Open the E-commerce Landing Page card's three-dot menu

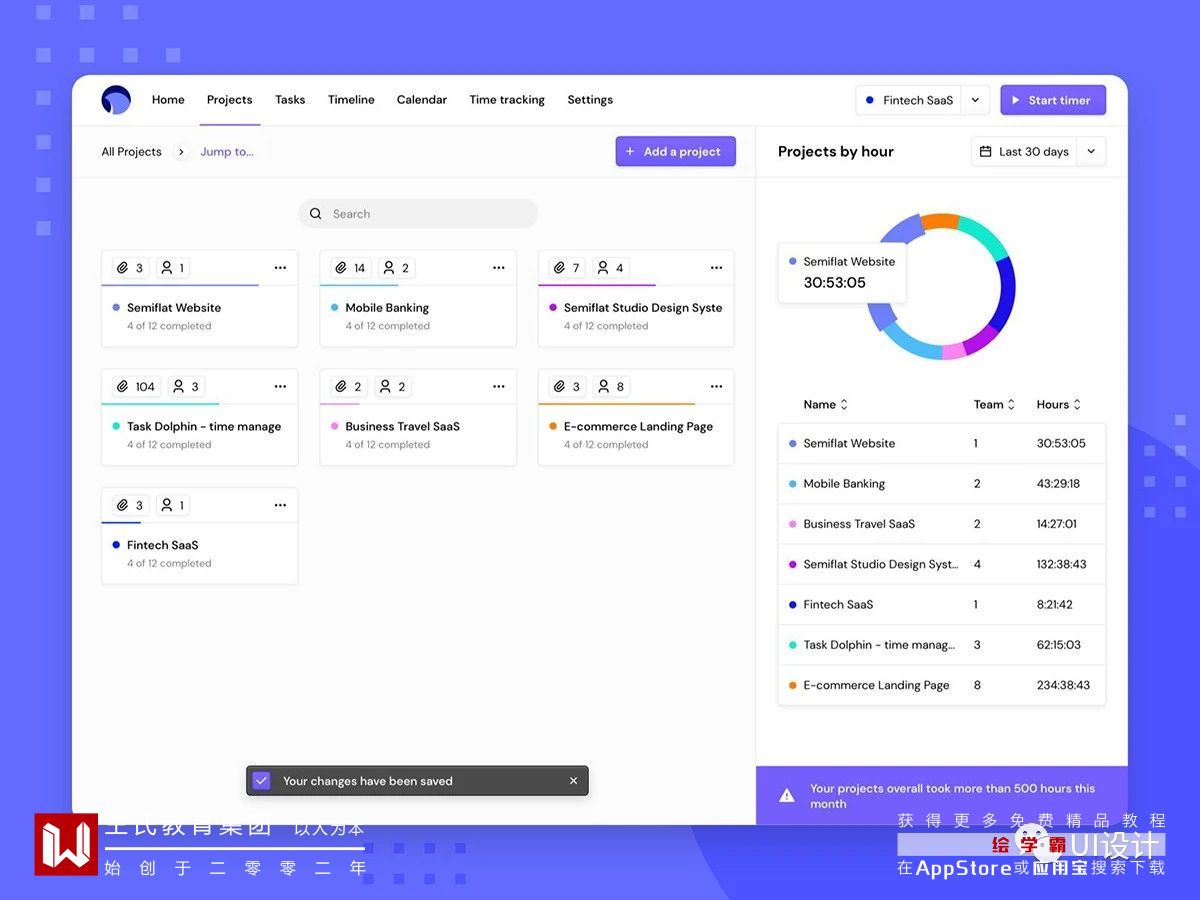pyautogui.click(x=716, y=386)
